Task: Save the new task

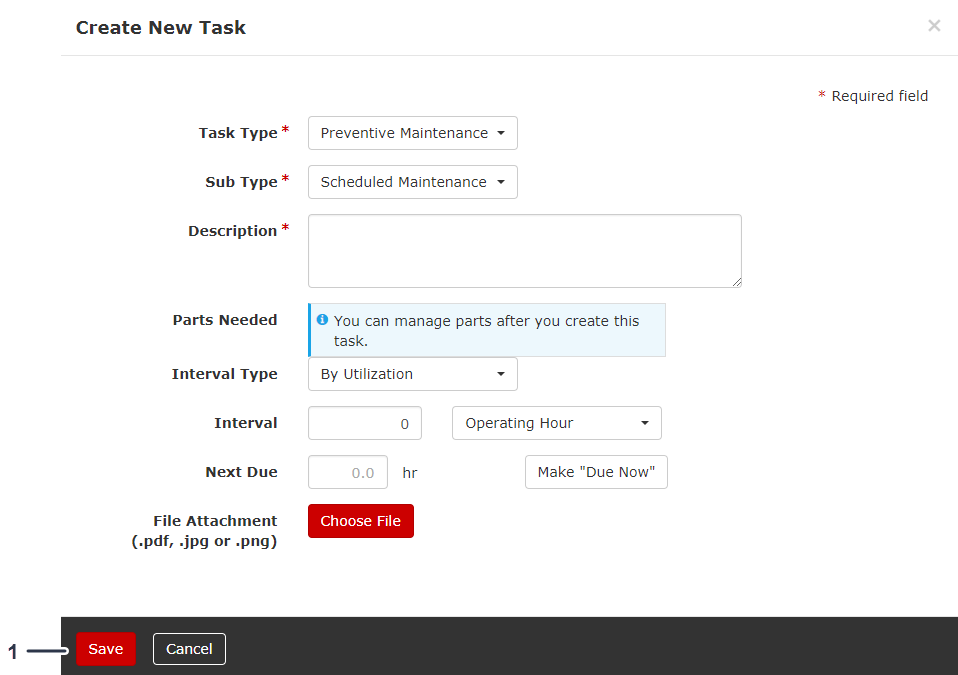Action: tap(105, 649)
